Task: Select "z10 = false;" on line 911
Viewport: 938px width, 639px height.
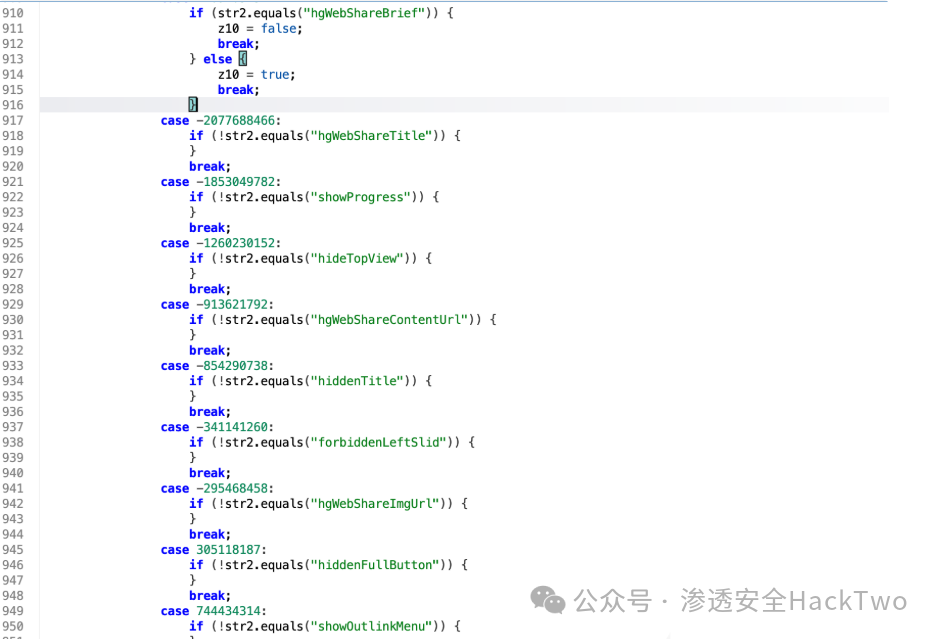Action: pyautogui.click(x=260, y=29)
